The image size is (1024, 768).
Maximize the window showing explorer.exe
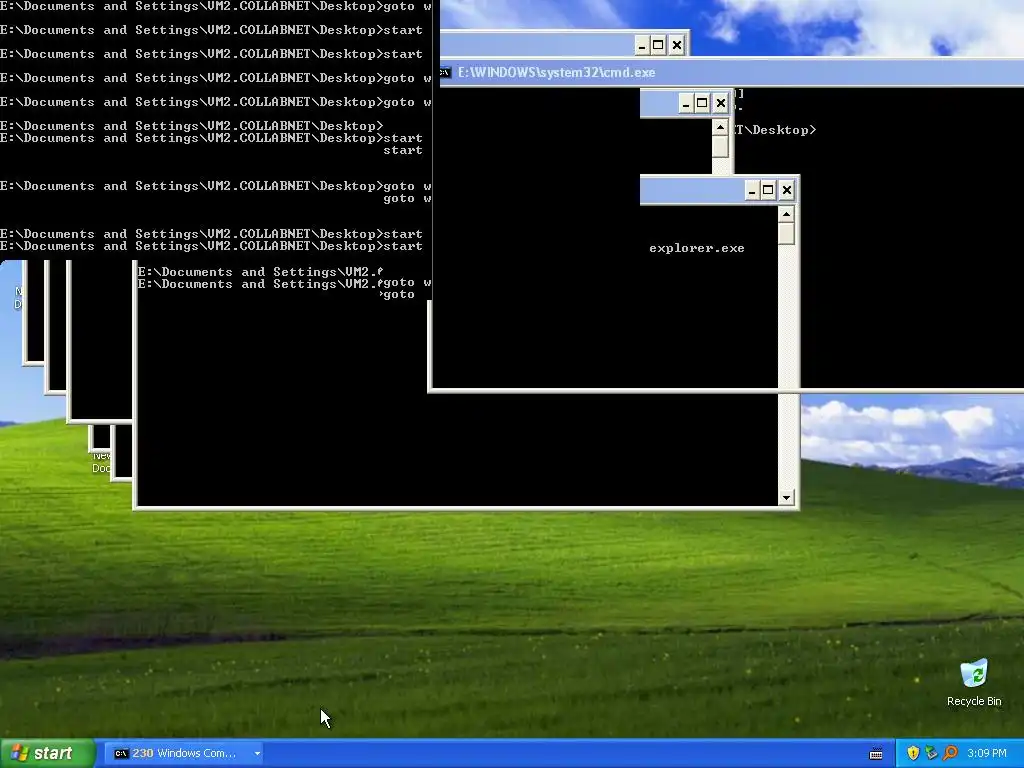click(768, 190)
